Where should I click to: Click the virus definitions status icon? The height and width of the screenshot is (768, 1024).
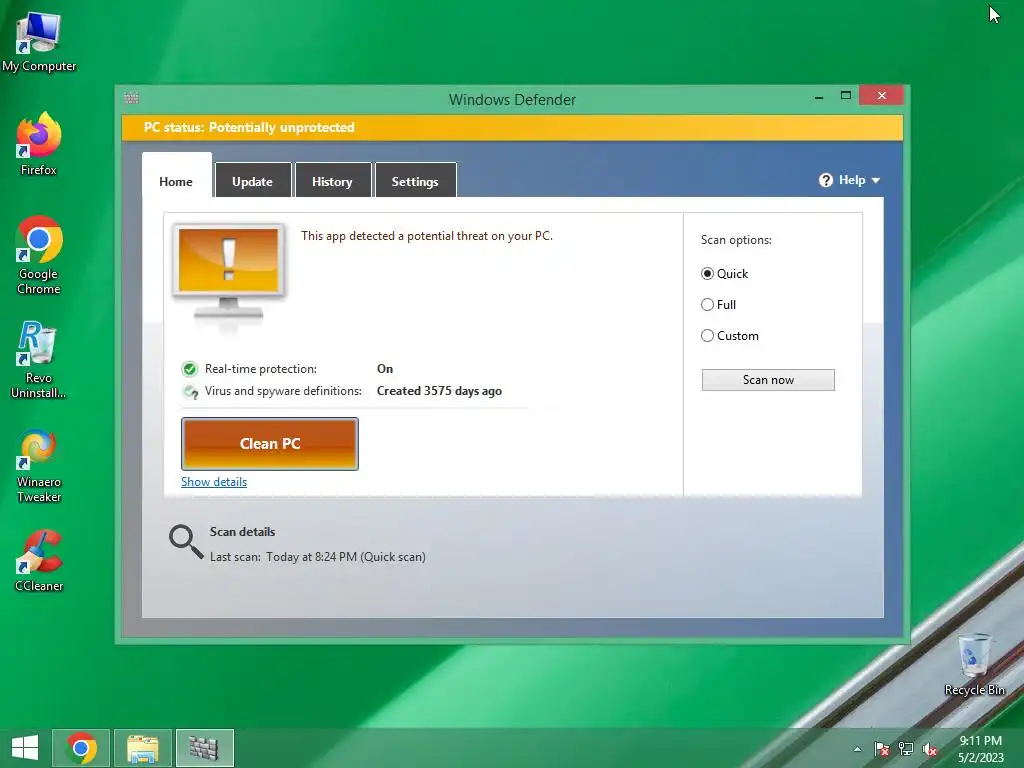(190, 391)
